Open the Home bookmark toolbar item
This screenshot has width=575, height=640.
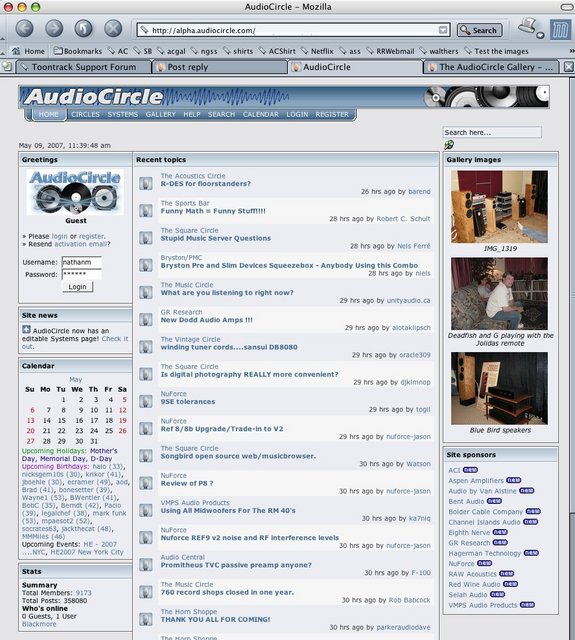point(29,51)
